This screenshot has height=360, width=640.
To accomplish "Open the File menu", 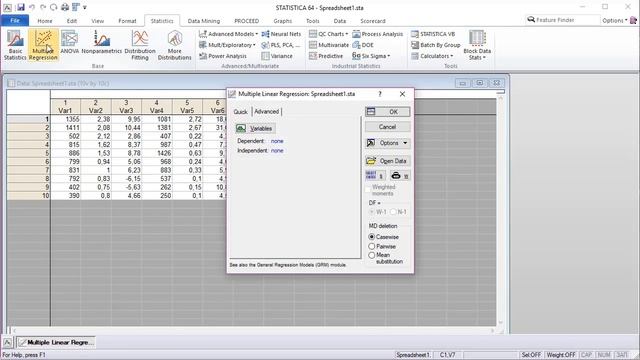I will pos(15,20).
